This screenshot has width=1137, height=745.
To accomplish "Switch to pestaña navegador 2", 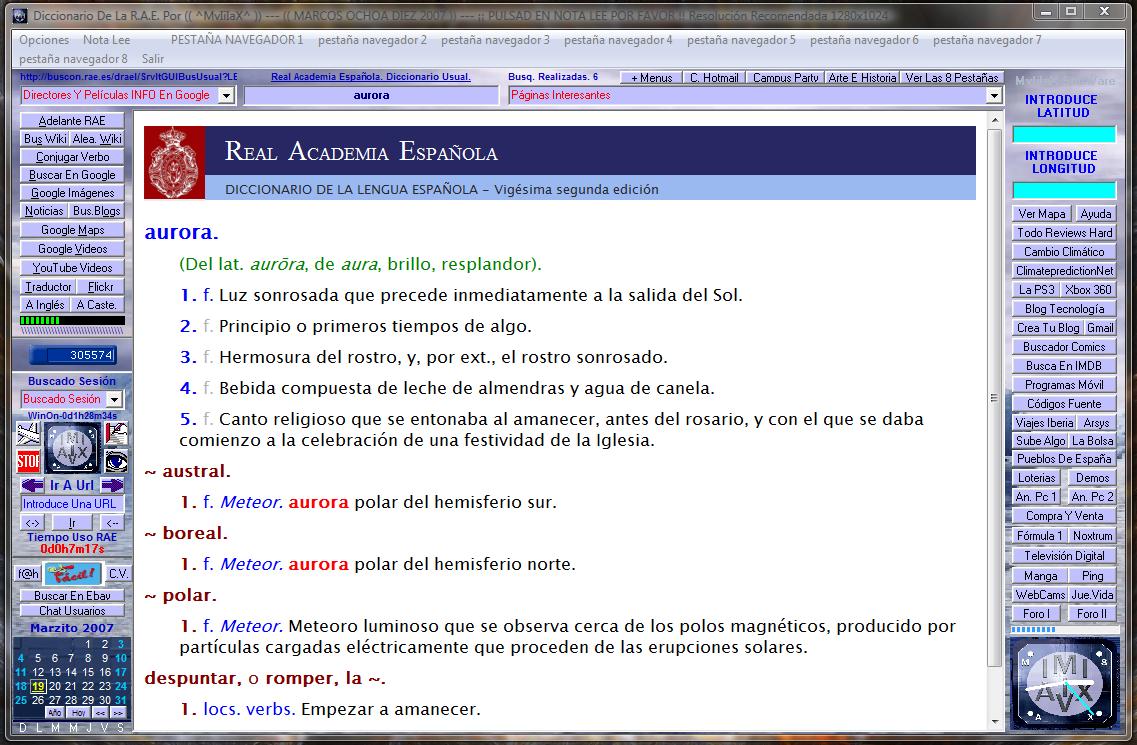I will [372, 40].
